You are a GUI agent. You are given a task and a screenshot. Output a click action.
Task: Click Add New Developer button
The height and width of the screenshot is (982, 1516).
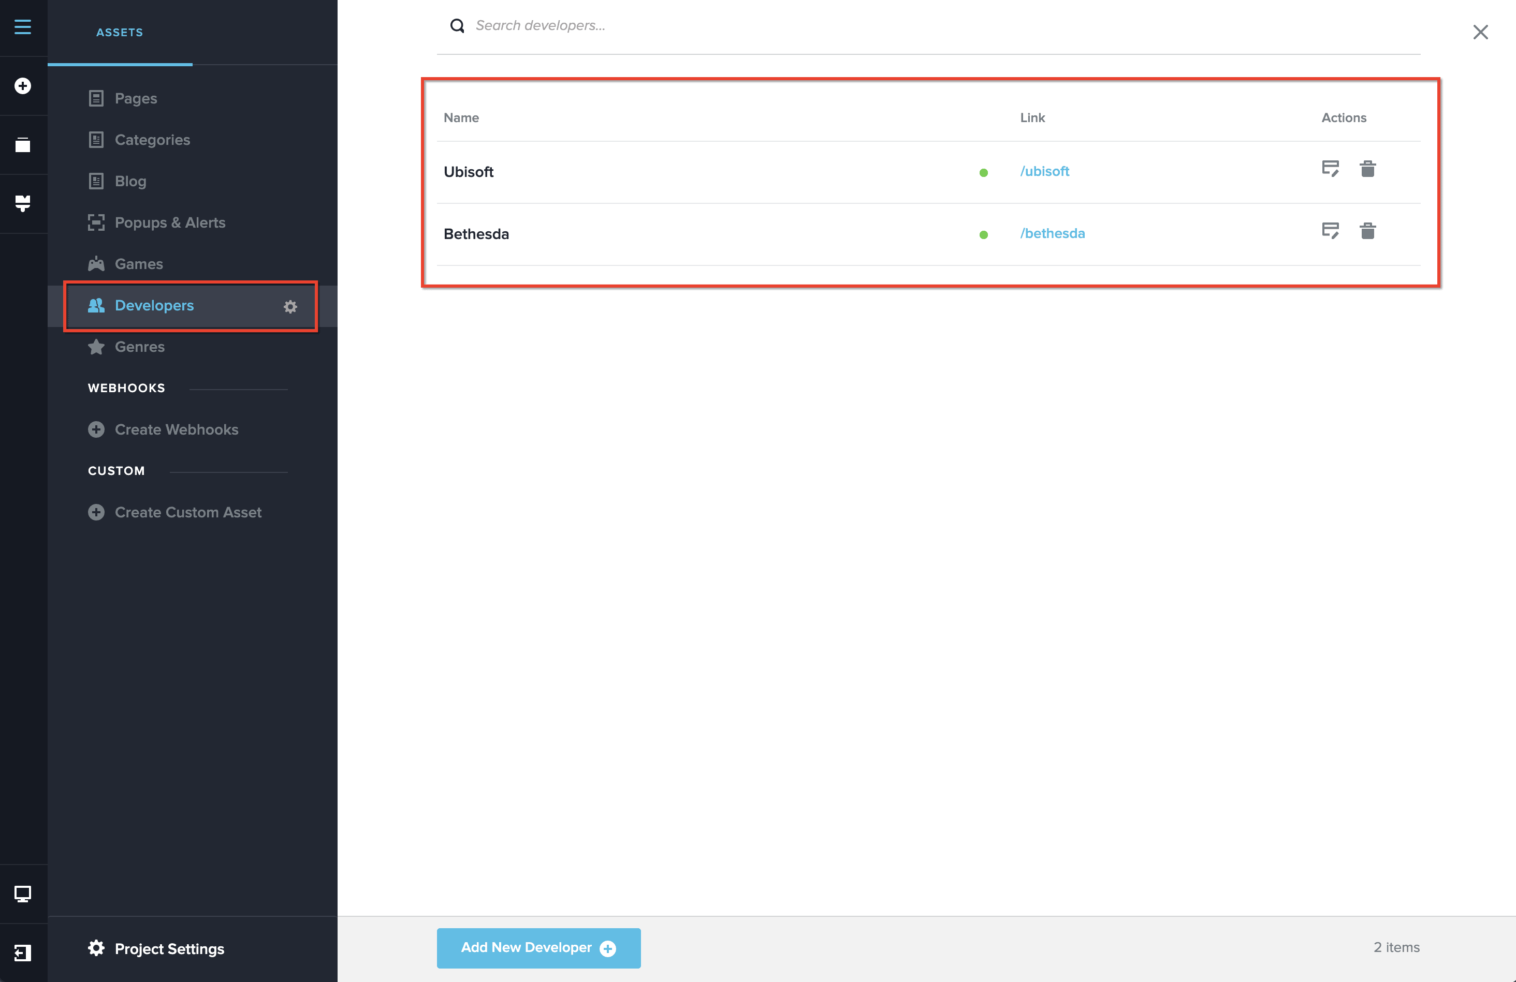[539, 948]
